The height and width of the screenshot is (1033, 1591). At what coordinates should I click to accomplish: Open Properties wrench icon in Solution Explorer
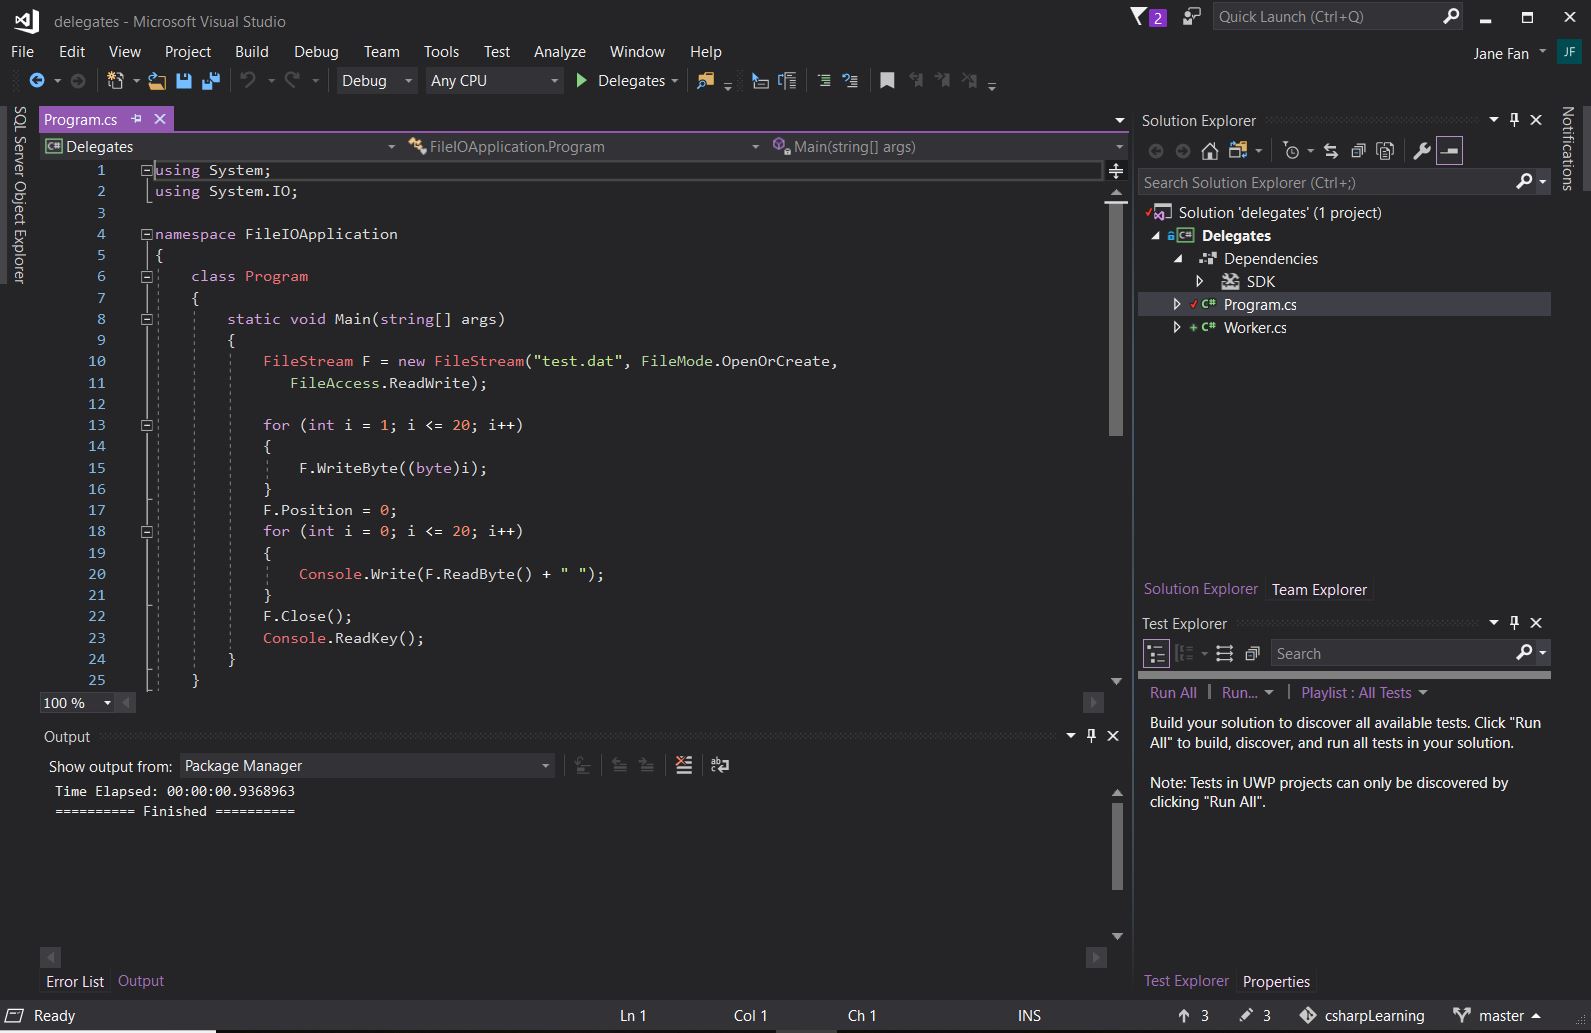[1421, 151]
